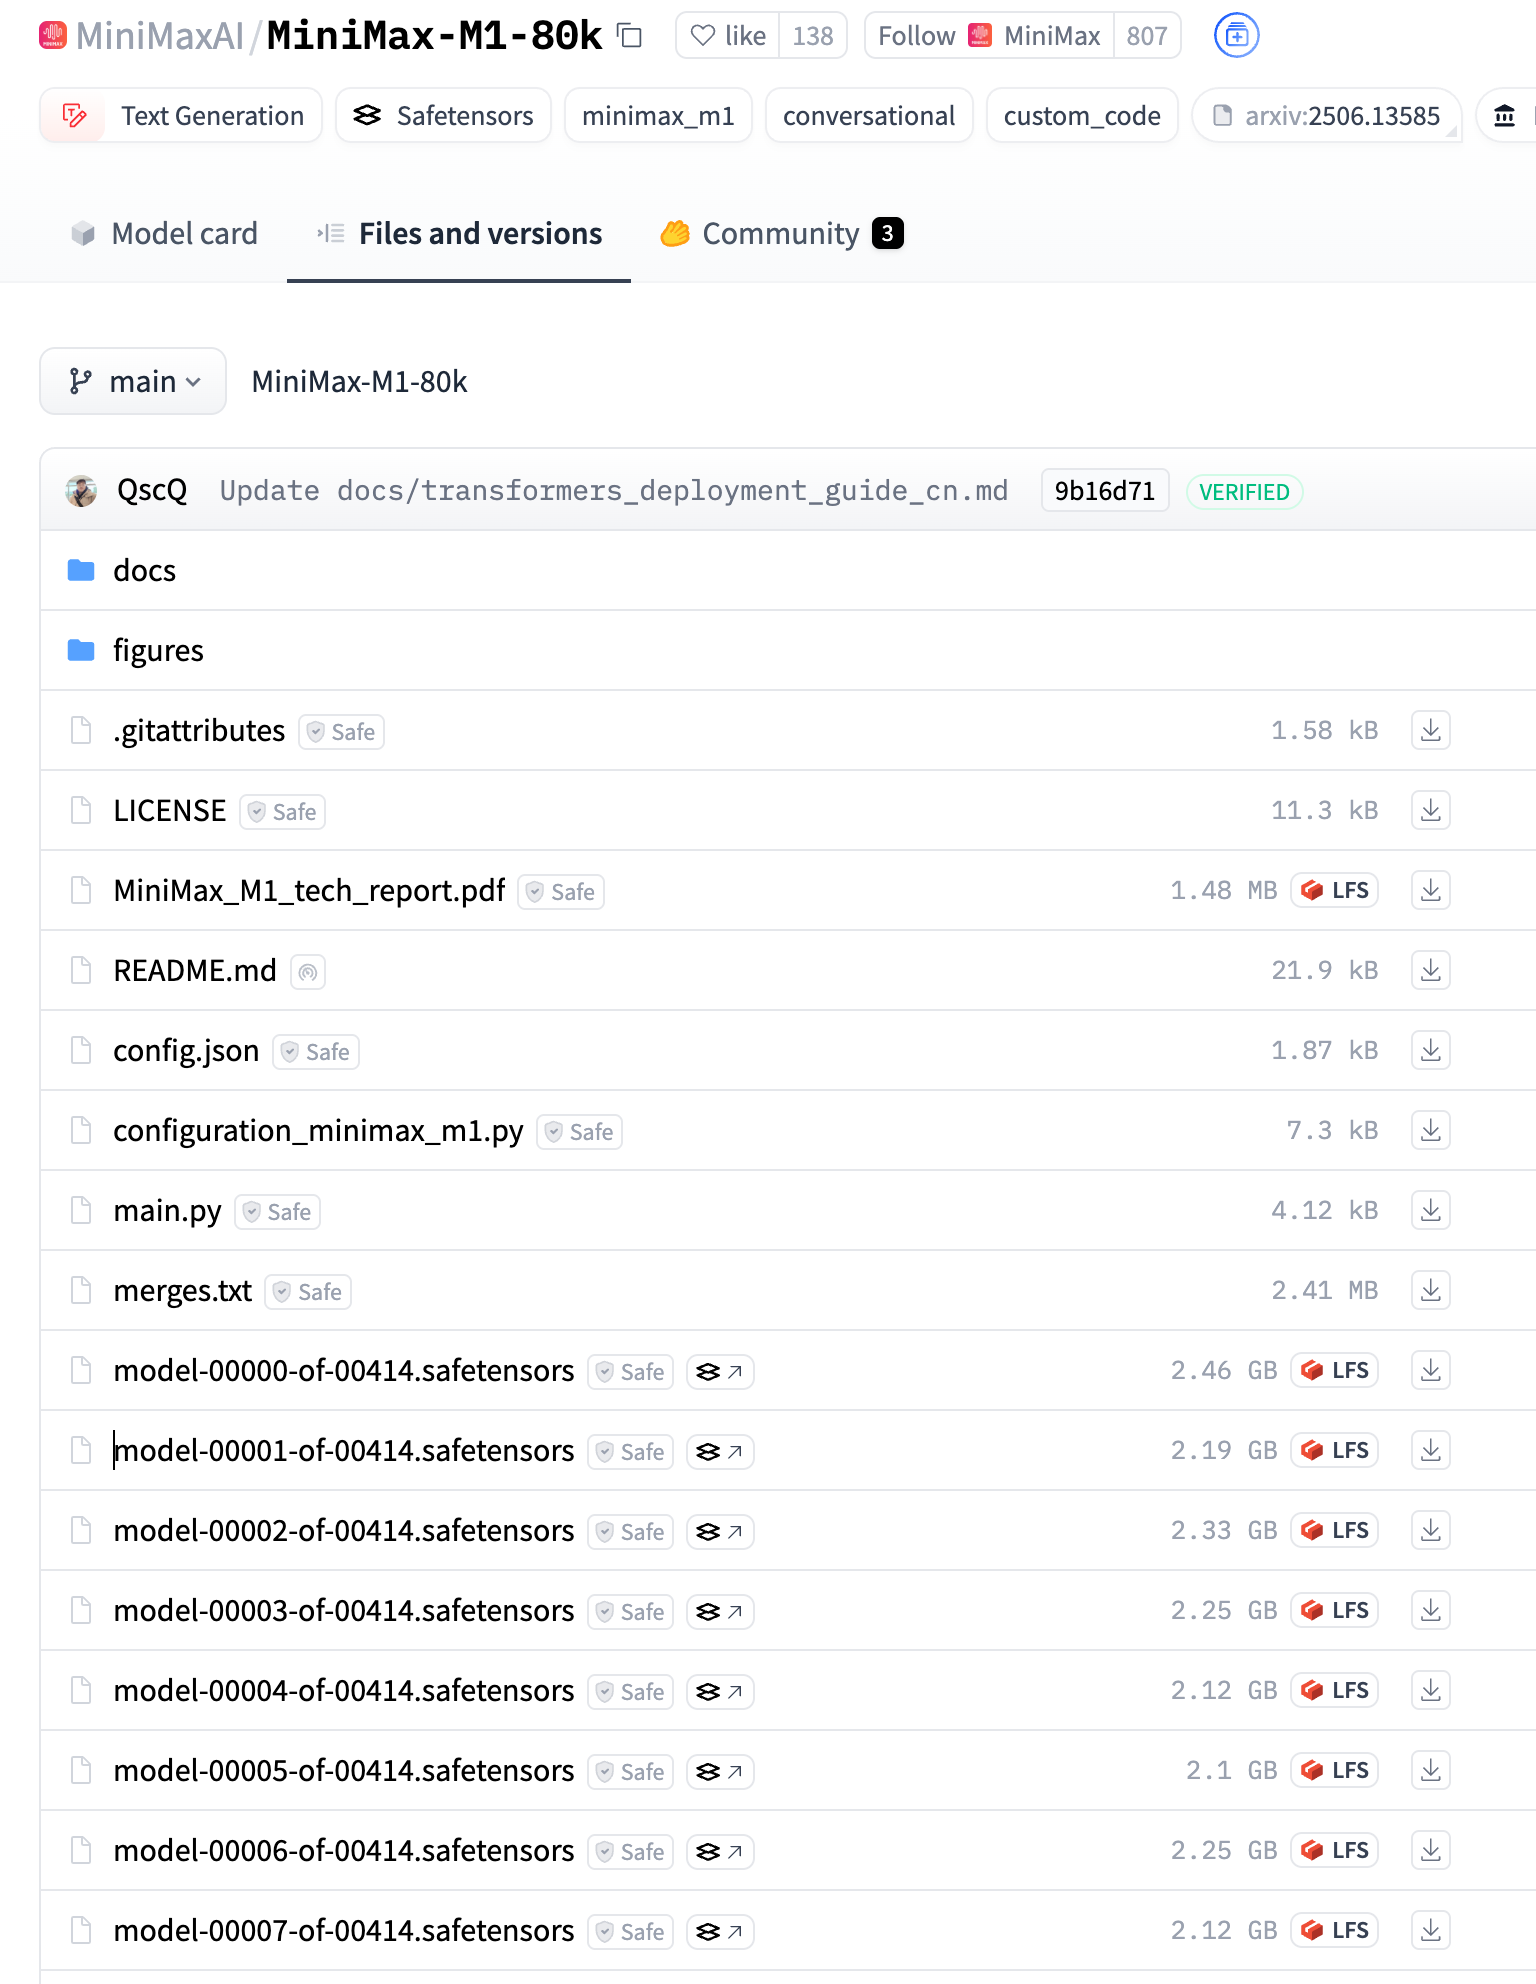Open the LICENSE file
This screenshot has width=1536, height=1984.
point(170,810)
